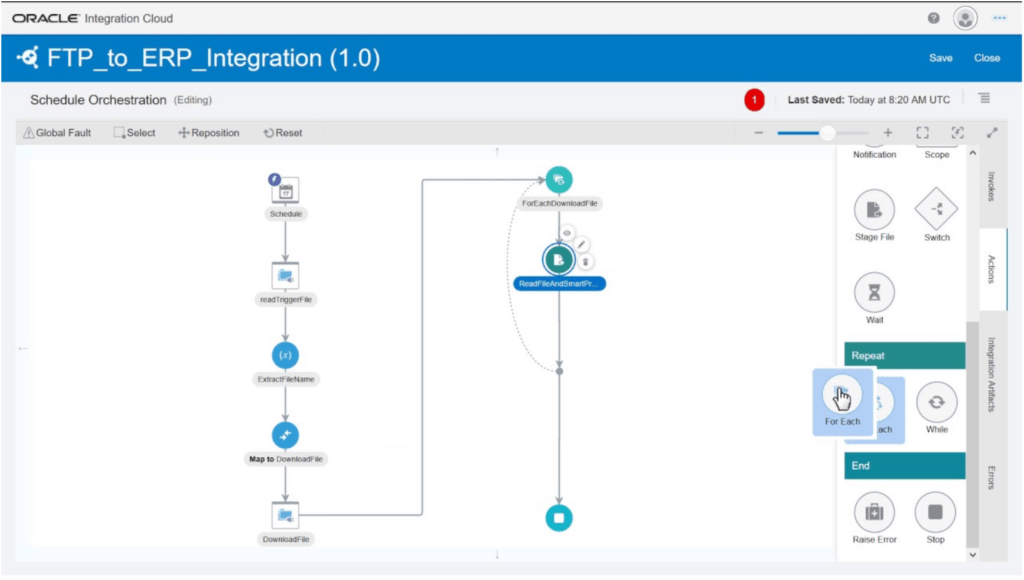Activate Reposition mode

[208, 132]
